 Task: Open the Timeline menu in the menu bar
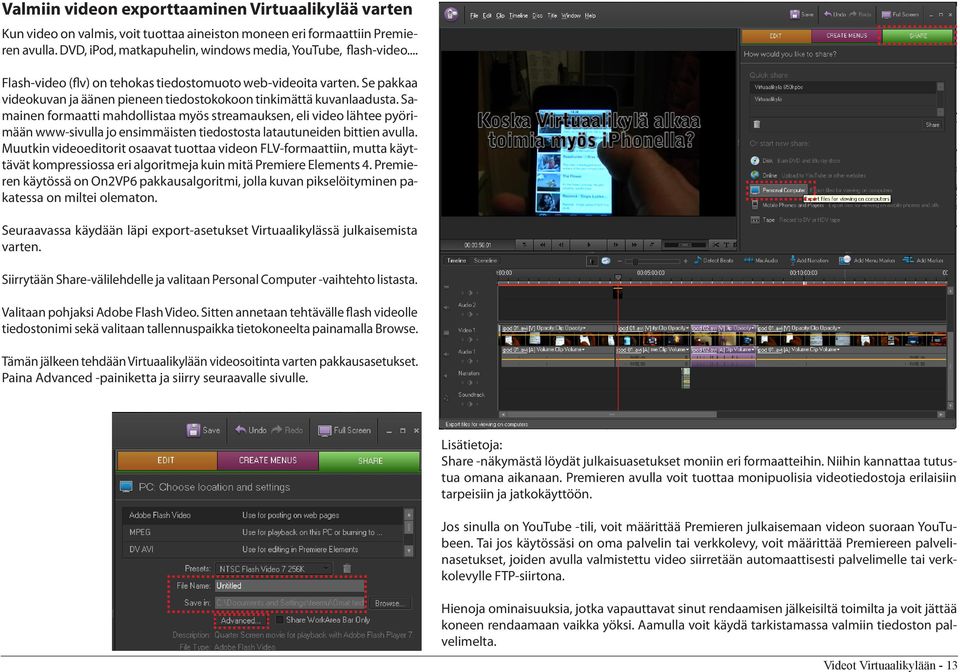(518, 15)
